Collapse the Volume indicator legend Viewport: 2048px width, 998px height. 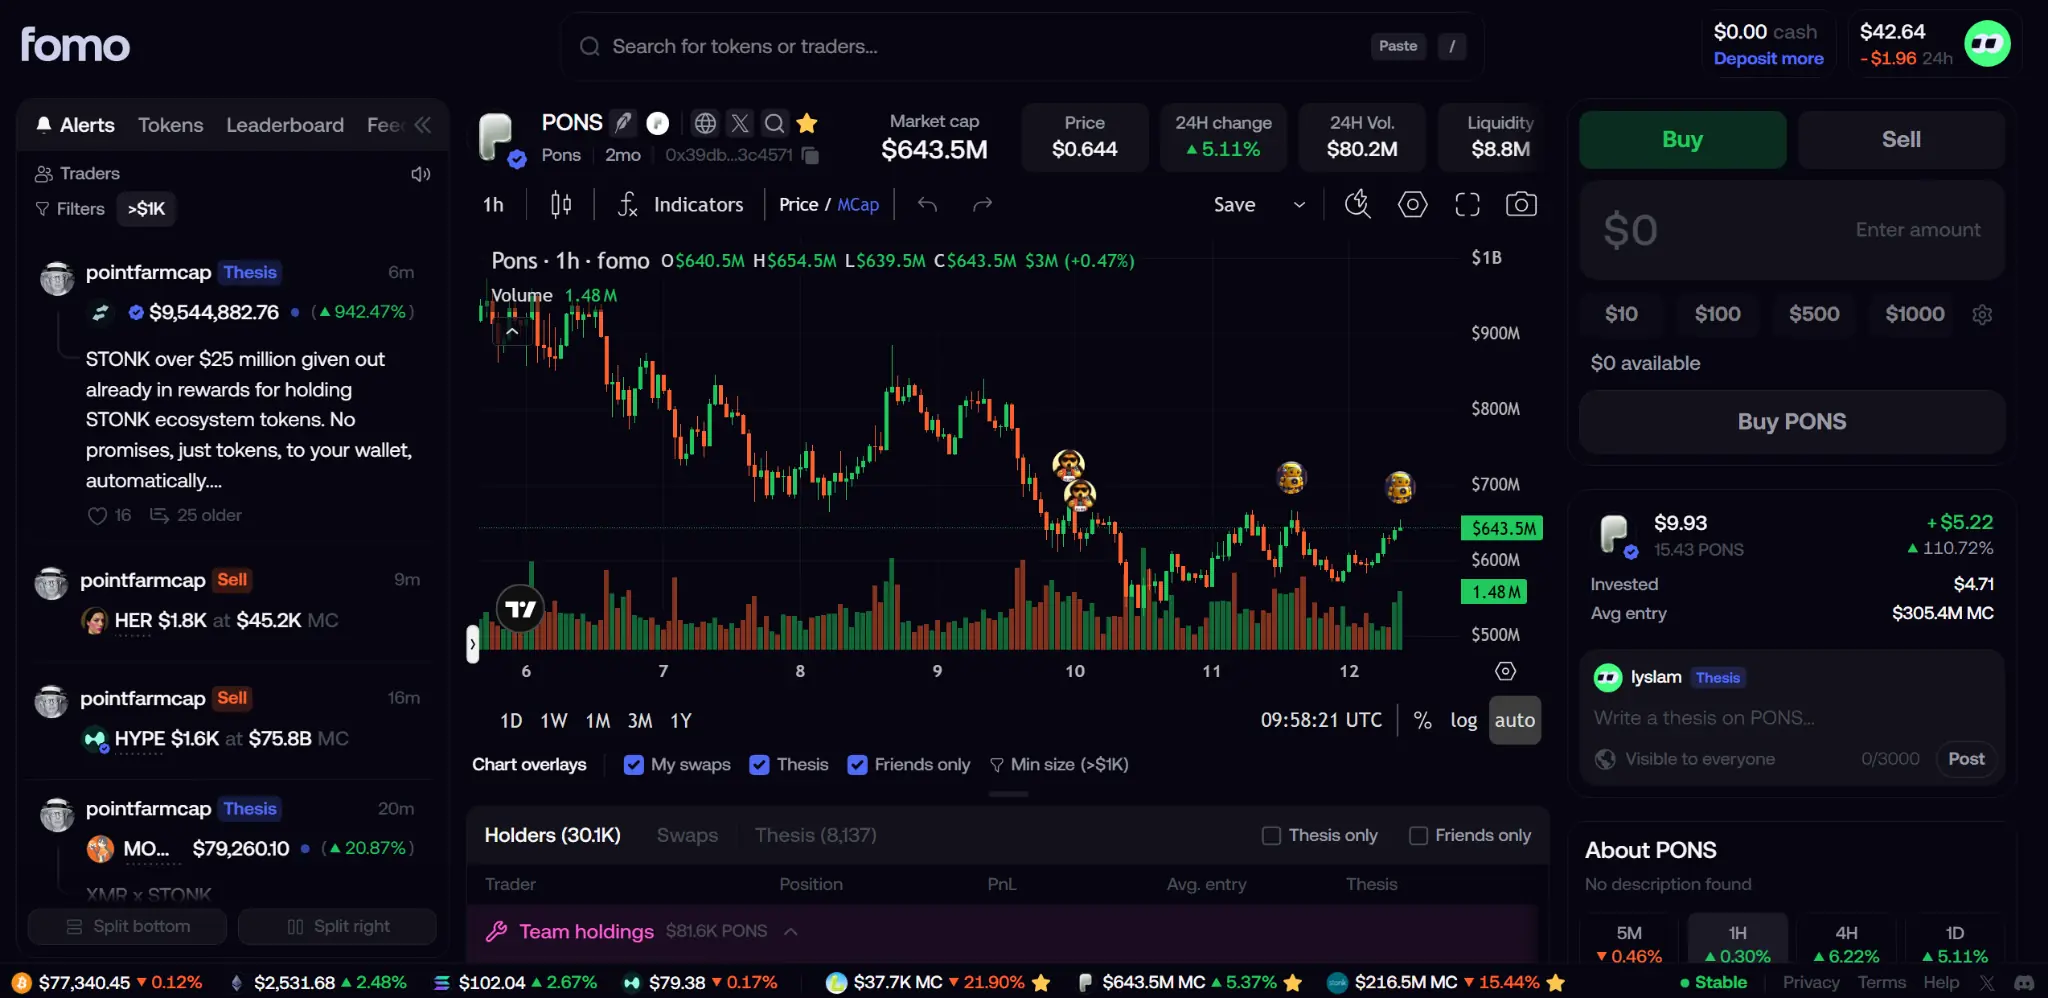click(x=511, y=331)
